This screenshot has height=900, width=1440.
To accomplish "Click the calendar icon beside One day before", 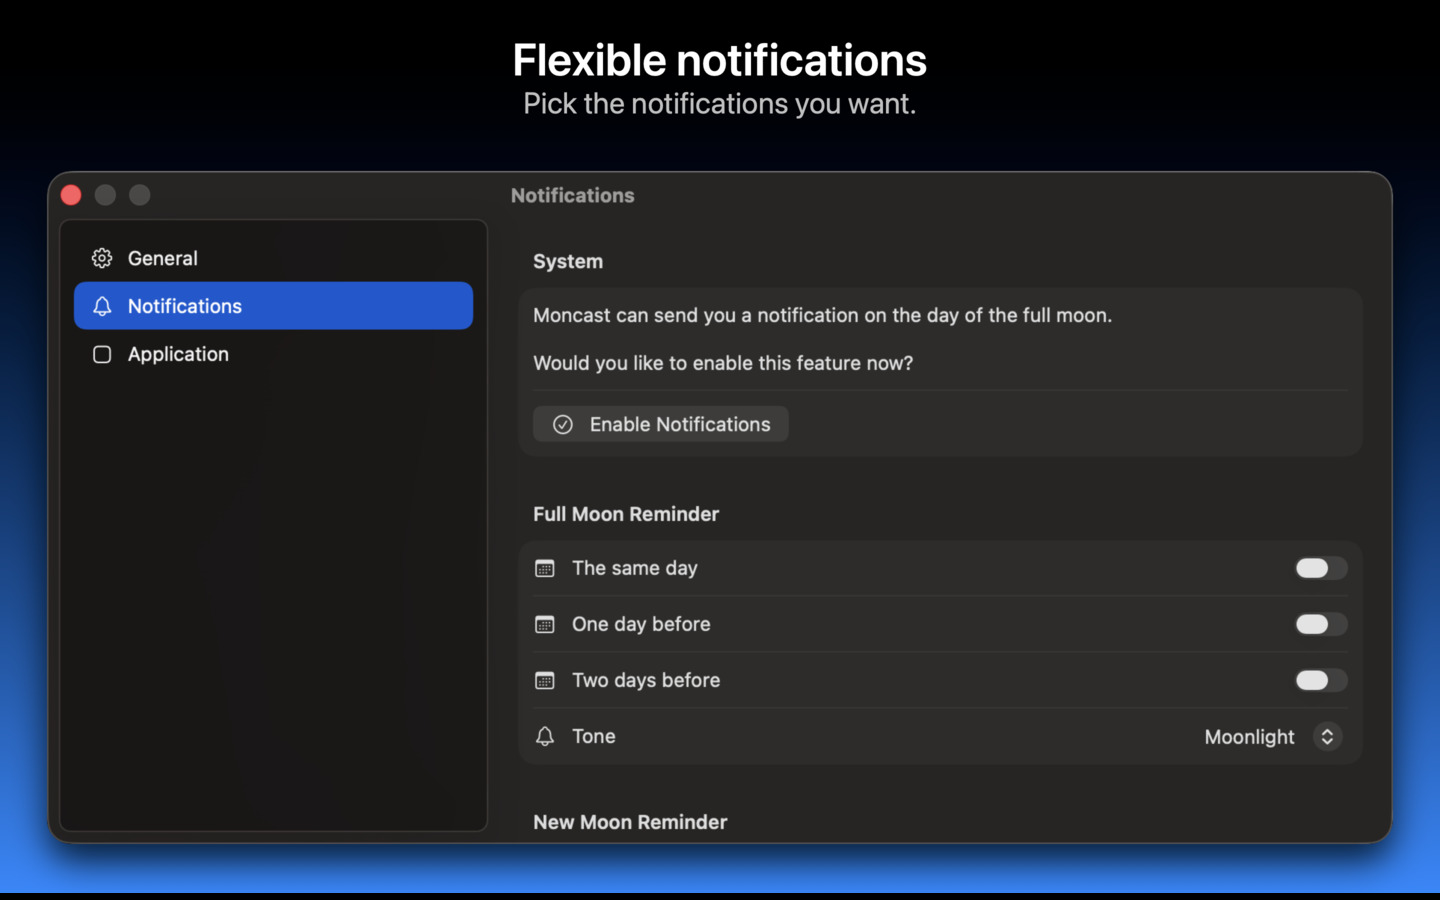I will coord(545,624).
